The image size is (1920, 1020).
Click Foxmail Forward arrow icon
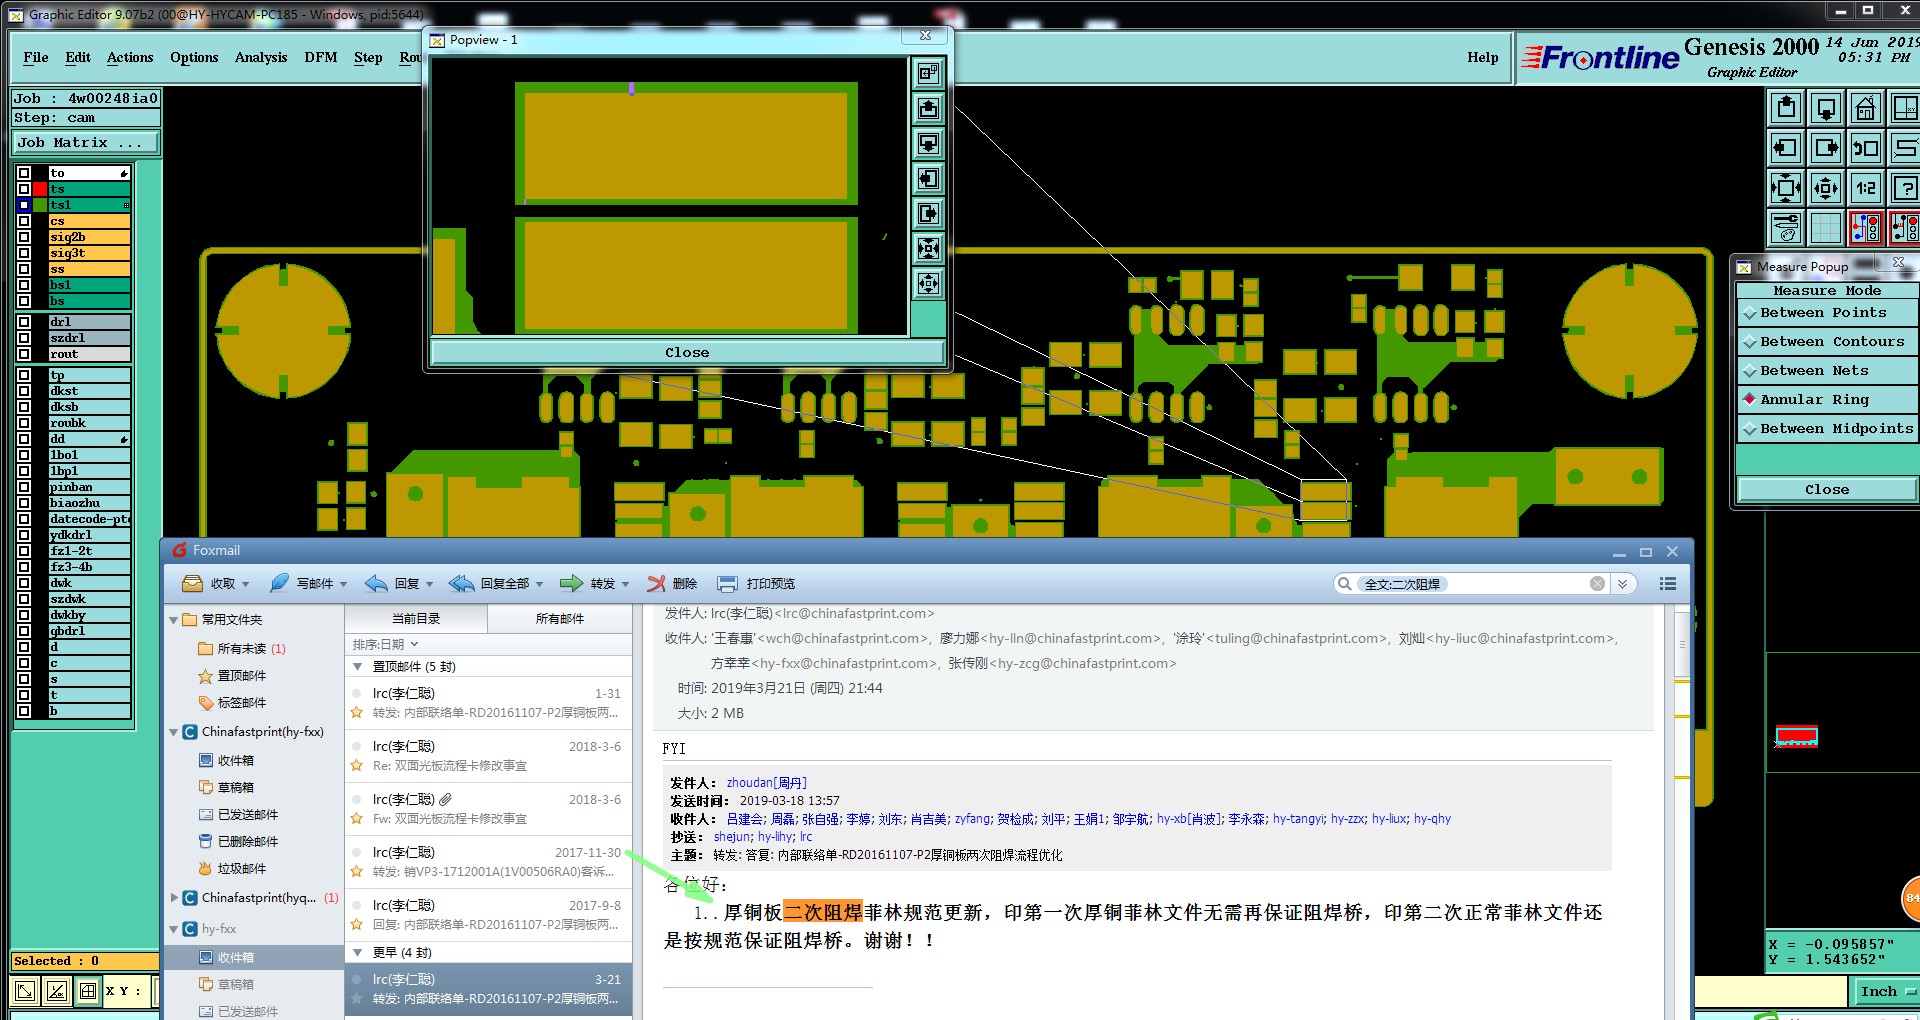point(571,584)
